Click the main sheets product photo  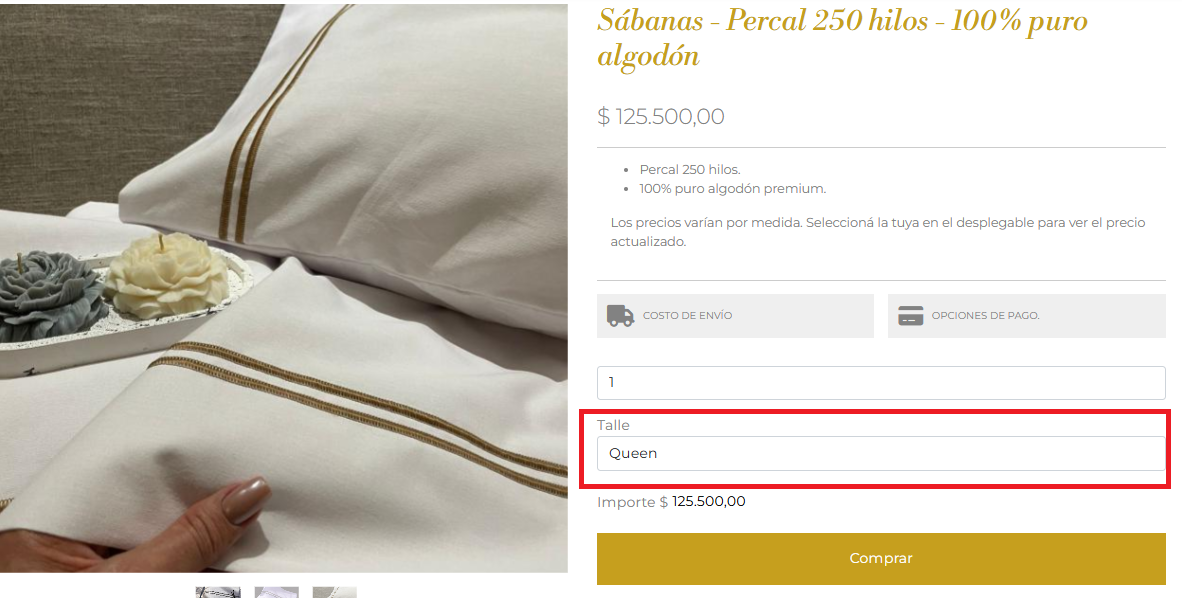coord(284,288)
